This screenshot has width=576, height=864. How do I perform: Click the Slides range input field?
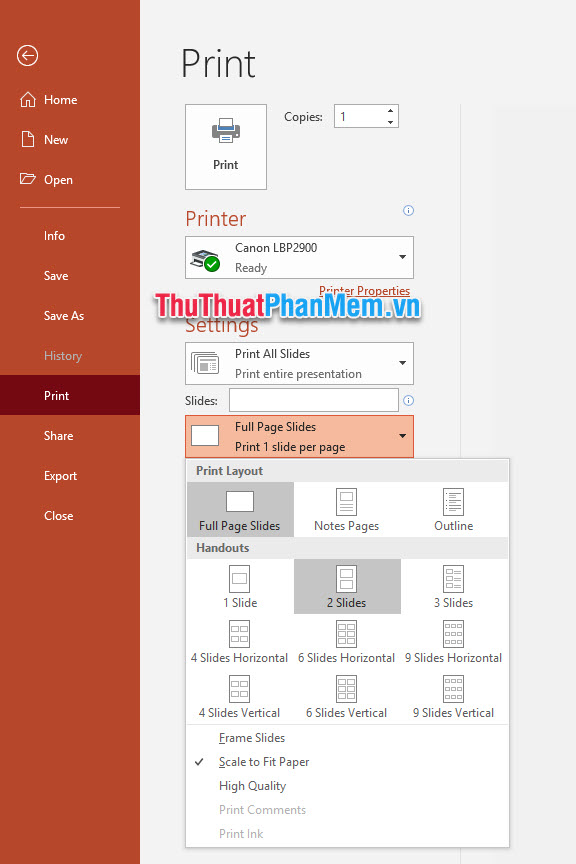(x=314, y=400)
